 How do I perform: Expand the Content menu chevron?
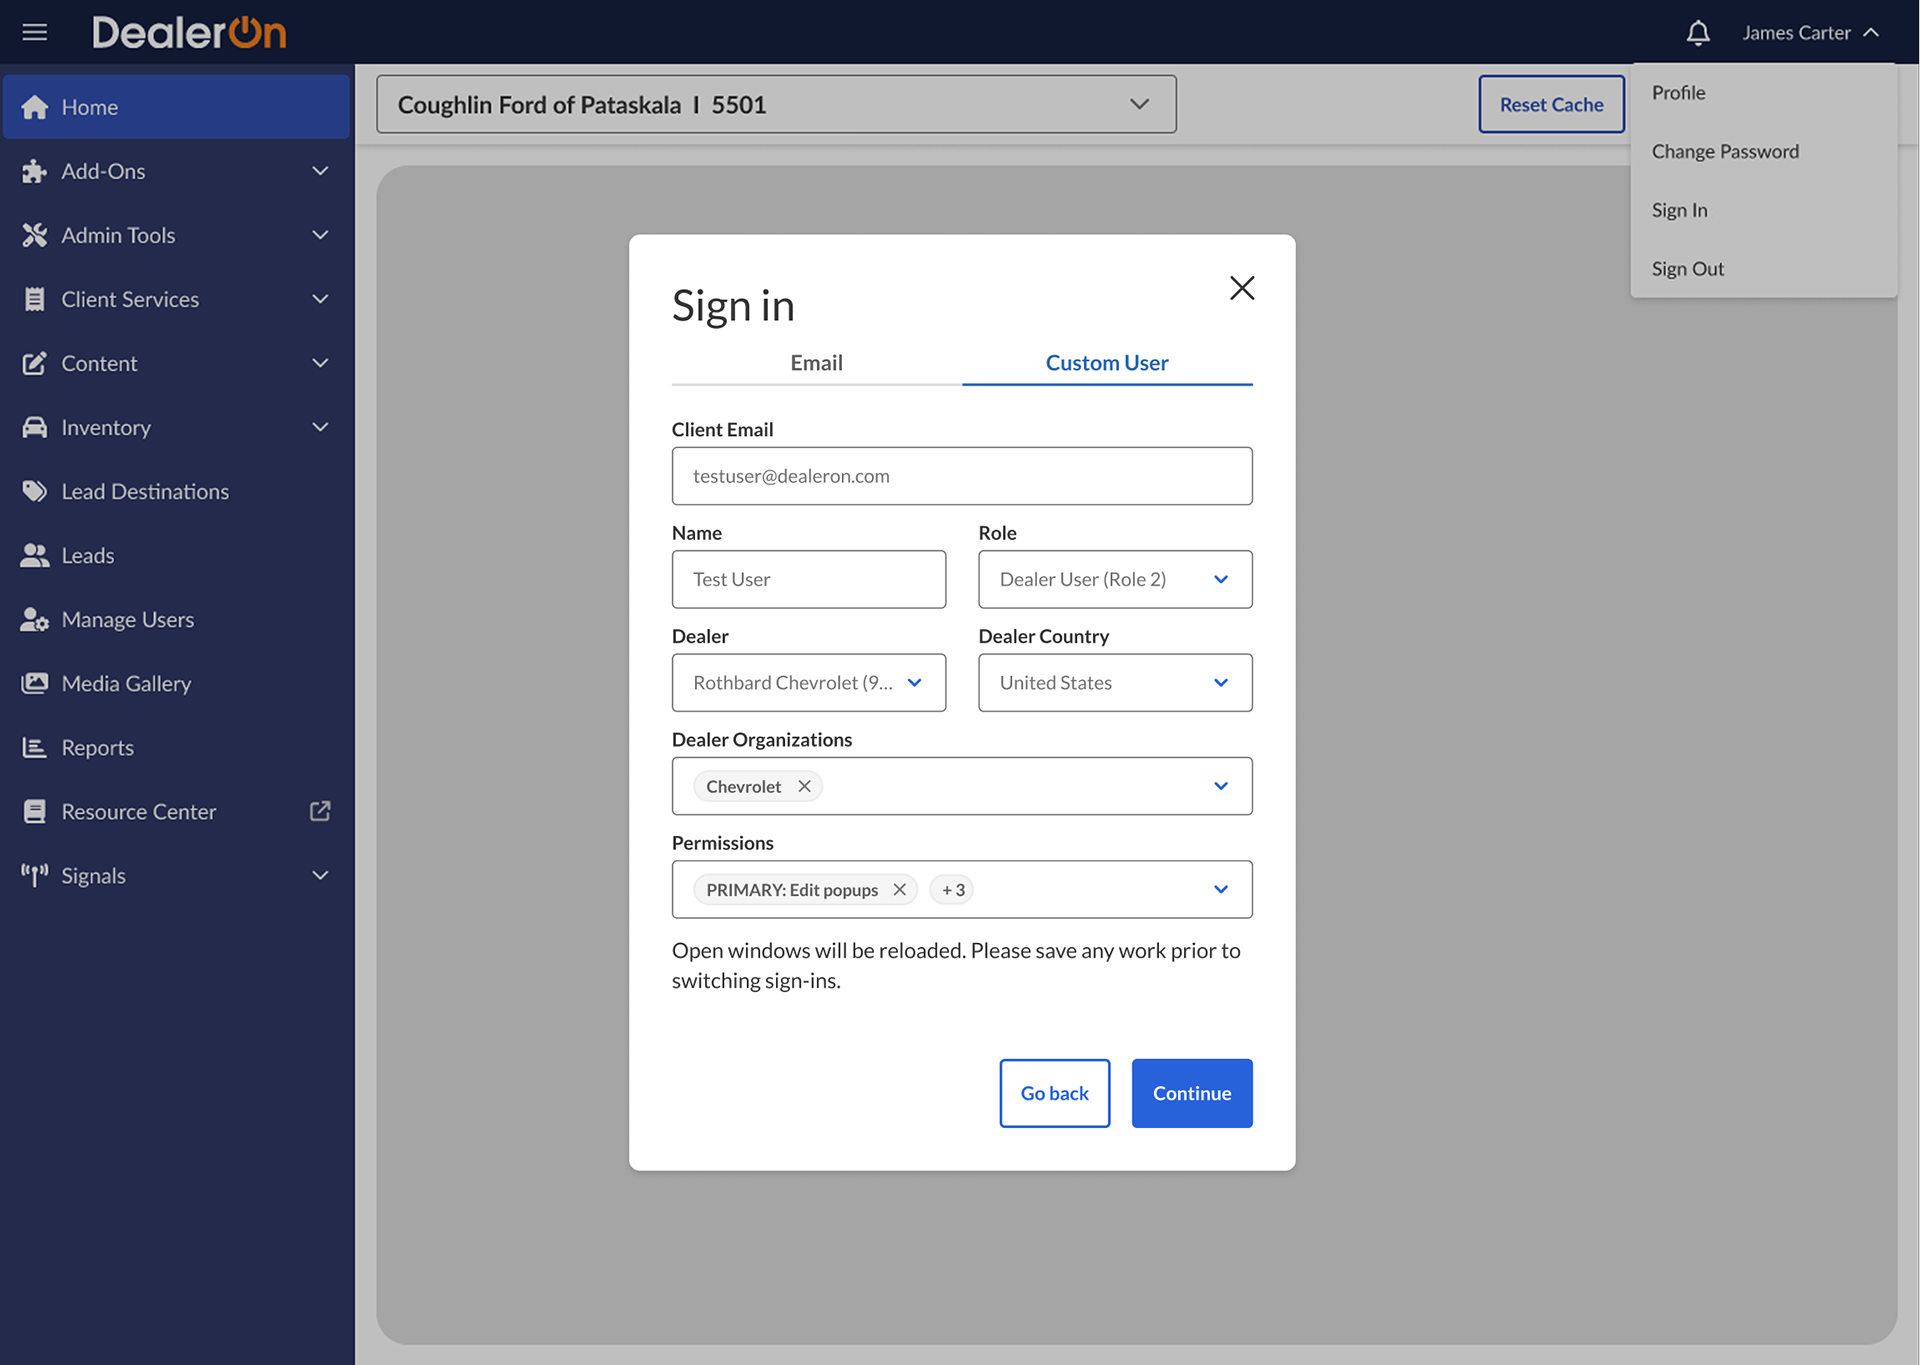(x=320, y=363)
